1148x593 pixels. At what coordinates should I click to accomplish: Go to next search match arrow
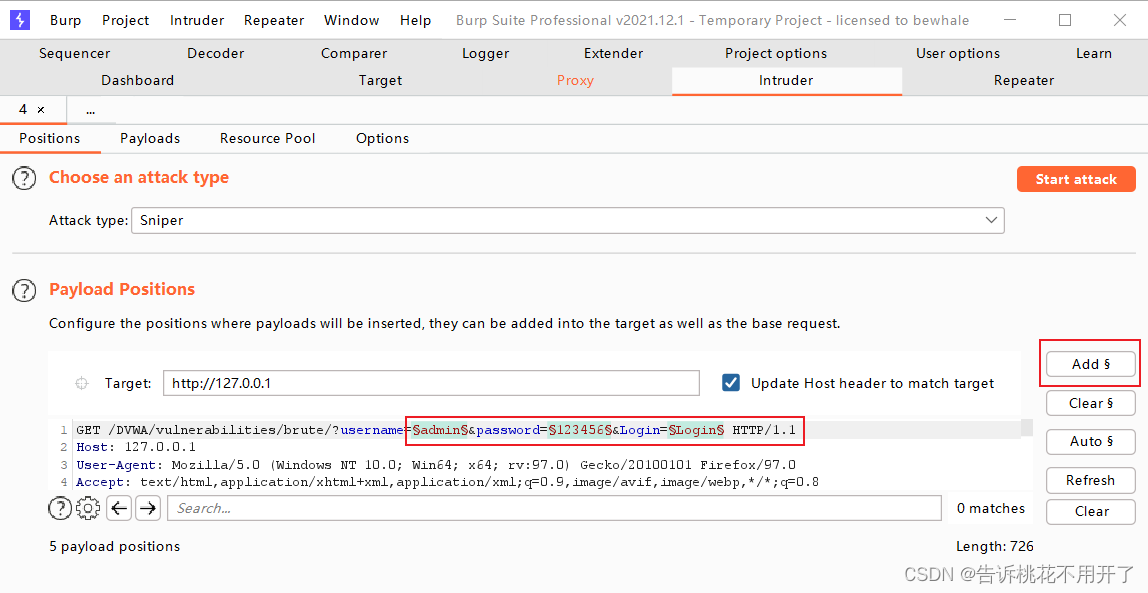(149, 507)
